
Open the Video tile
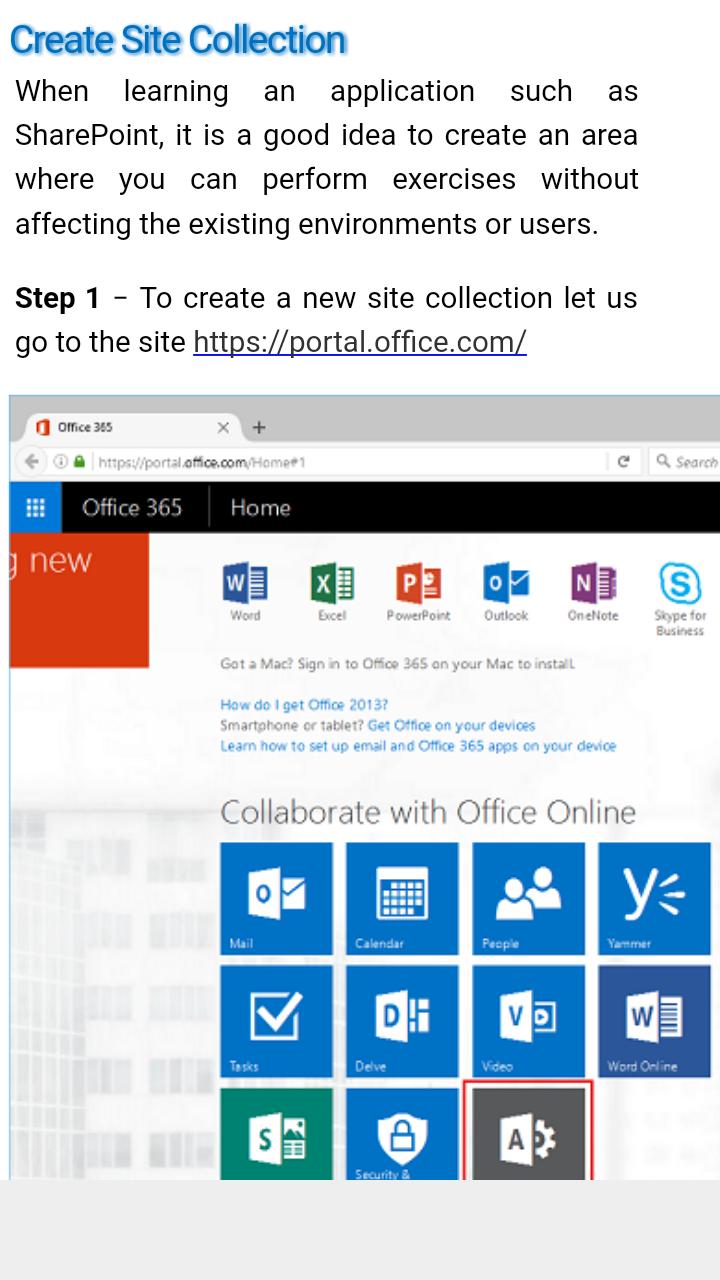tap(528, 1021)
